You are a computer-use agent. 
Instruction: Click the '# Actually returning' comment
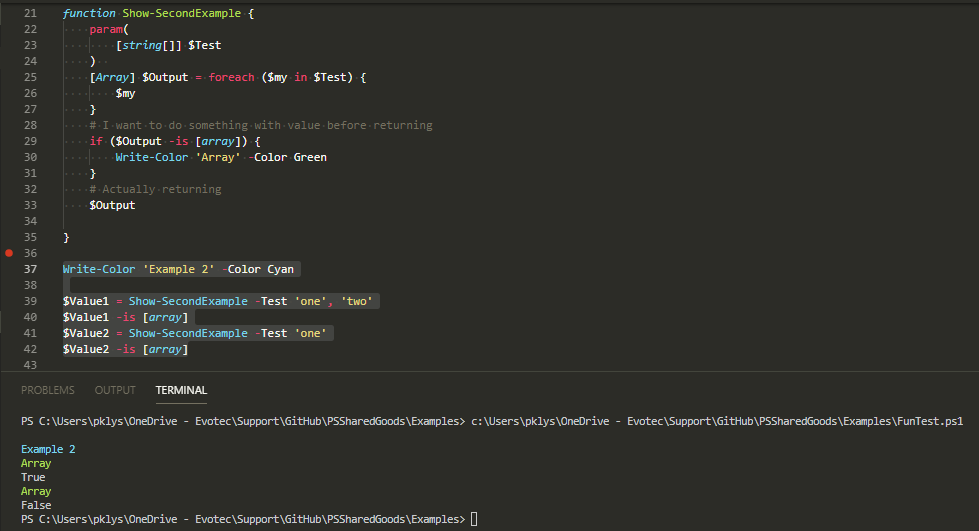coord(155,190)
